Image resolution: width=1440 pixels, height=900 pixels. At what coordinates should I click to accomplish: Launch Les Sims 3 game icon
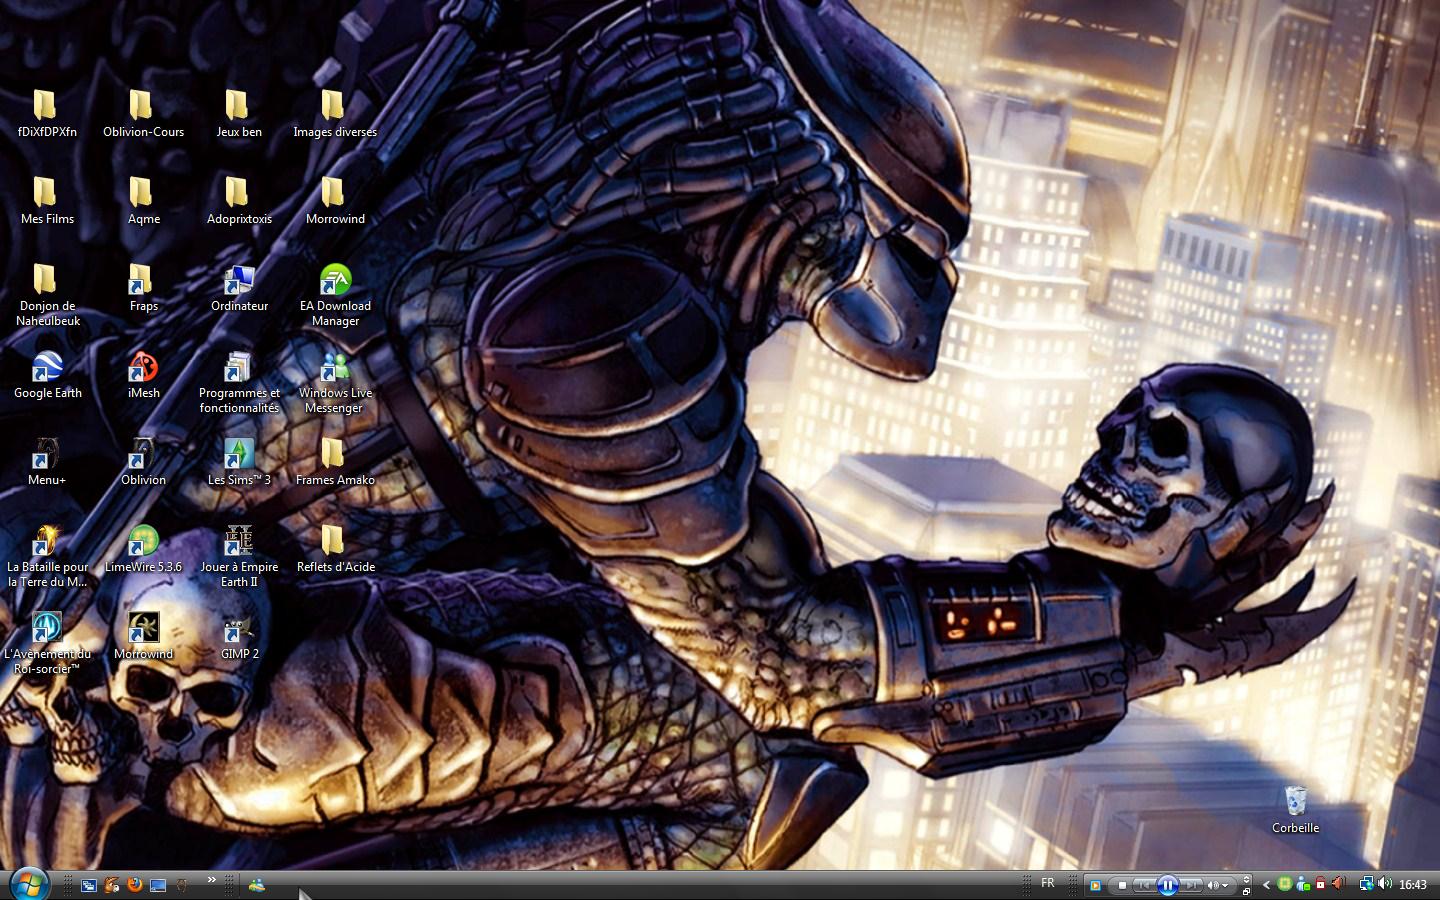click(239, 456)
